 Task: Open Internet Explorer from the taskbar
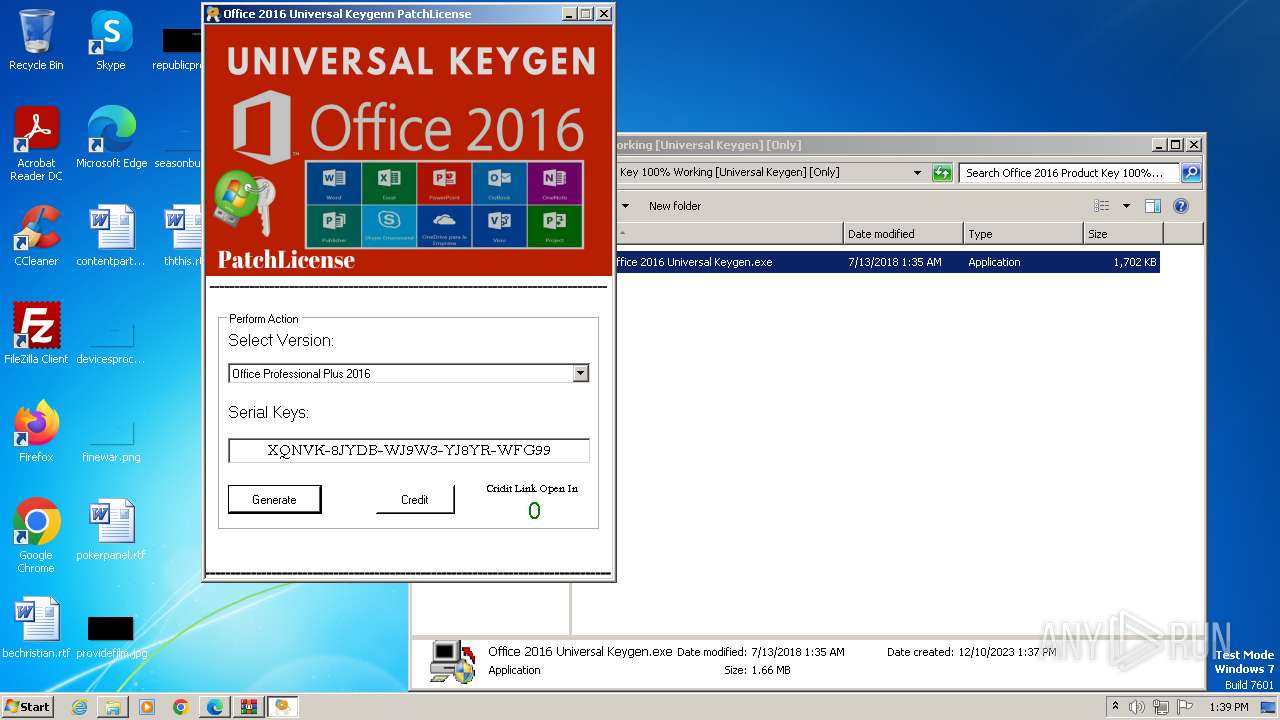coord(79,707)
